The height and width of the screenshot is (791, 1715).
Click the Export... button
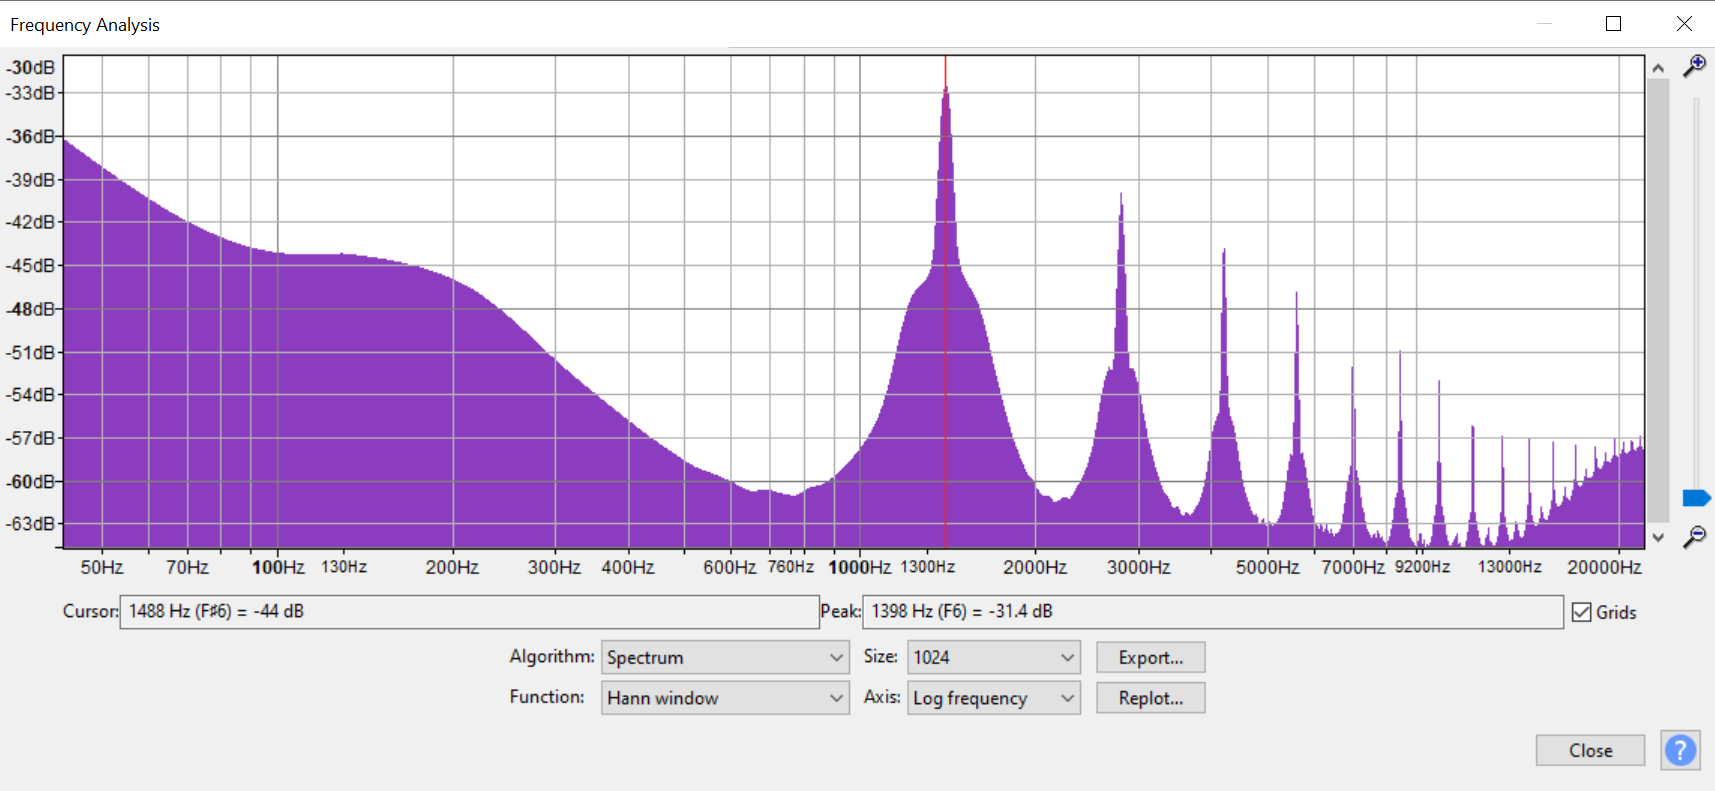[1151, 657]
